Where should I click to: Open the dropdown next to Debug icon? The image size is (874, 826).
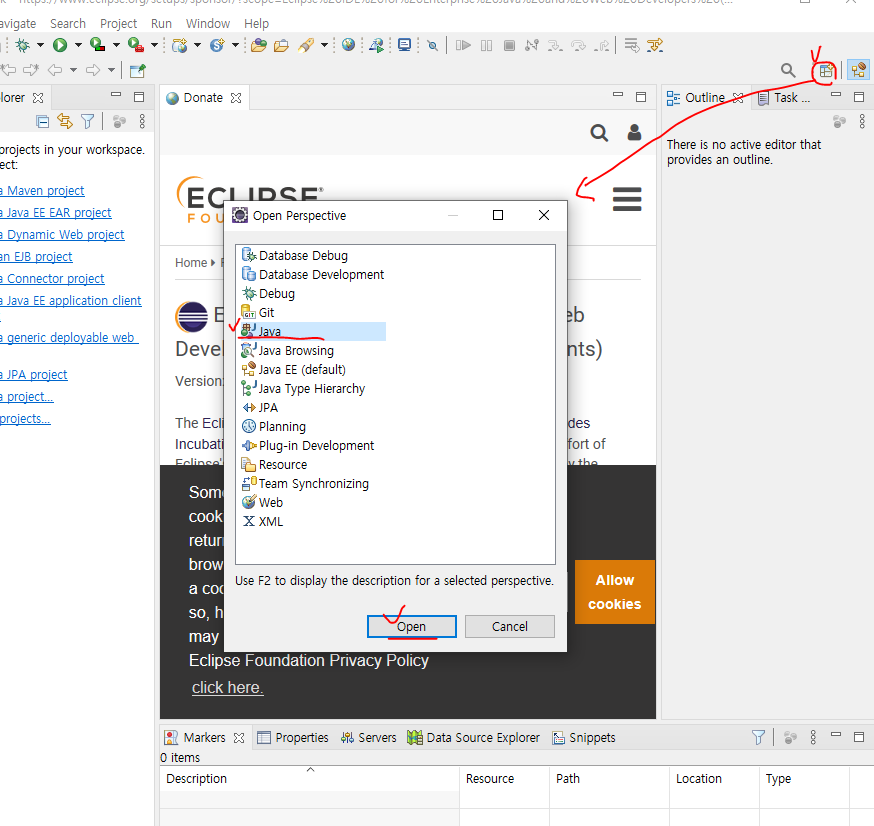[x=40, y=45]
